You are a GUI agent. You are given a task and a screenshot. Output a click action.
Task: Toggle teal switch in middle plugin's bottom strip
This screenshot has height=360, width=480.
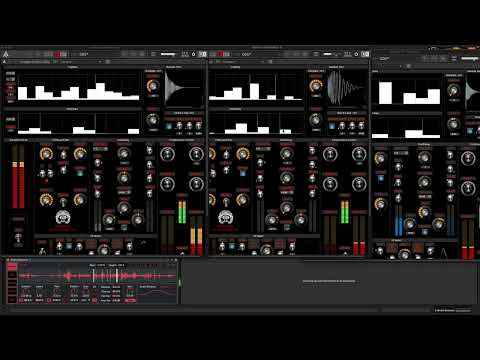[232, 246]
